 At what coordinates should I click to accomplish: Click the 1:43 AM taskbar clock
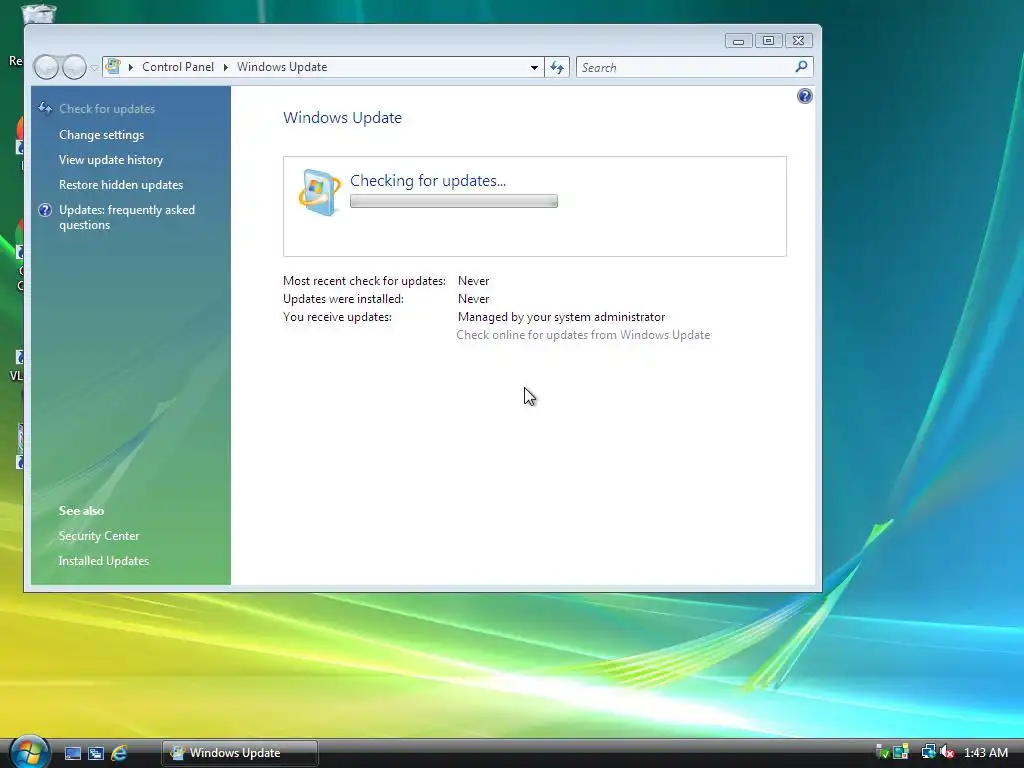(985, 752)
